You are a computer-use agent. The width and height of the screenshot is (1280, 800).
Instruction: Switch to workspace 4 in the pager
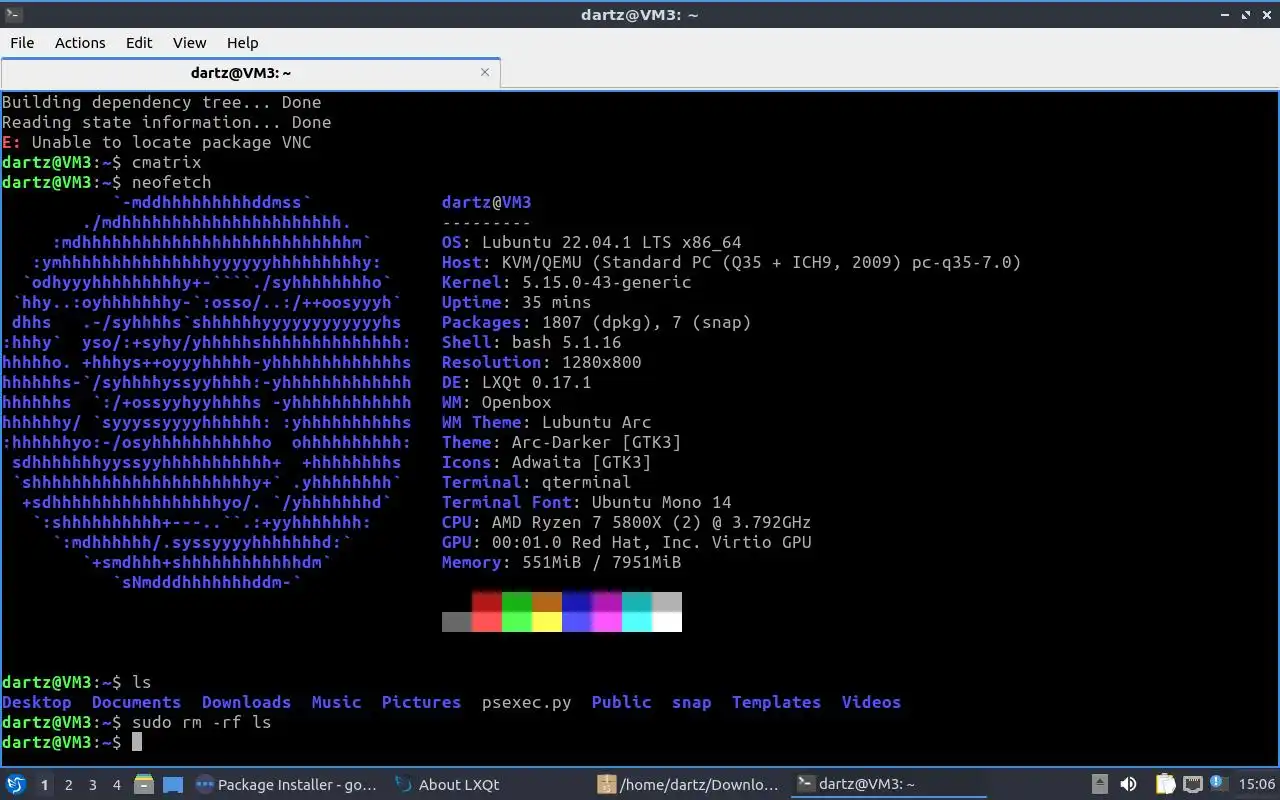(x=116, y=785)
